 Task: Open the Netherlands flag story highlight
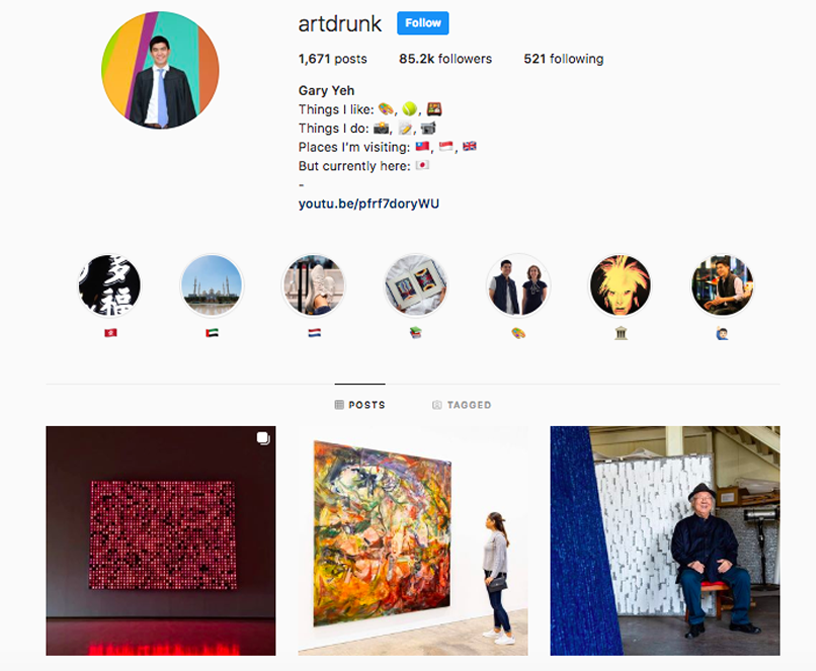(313, 285)
